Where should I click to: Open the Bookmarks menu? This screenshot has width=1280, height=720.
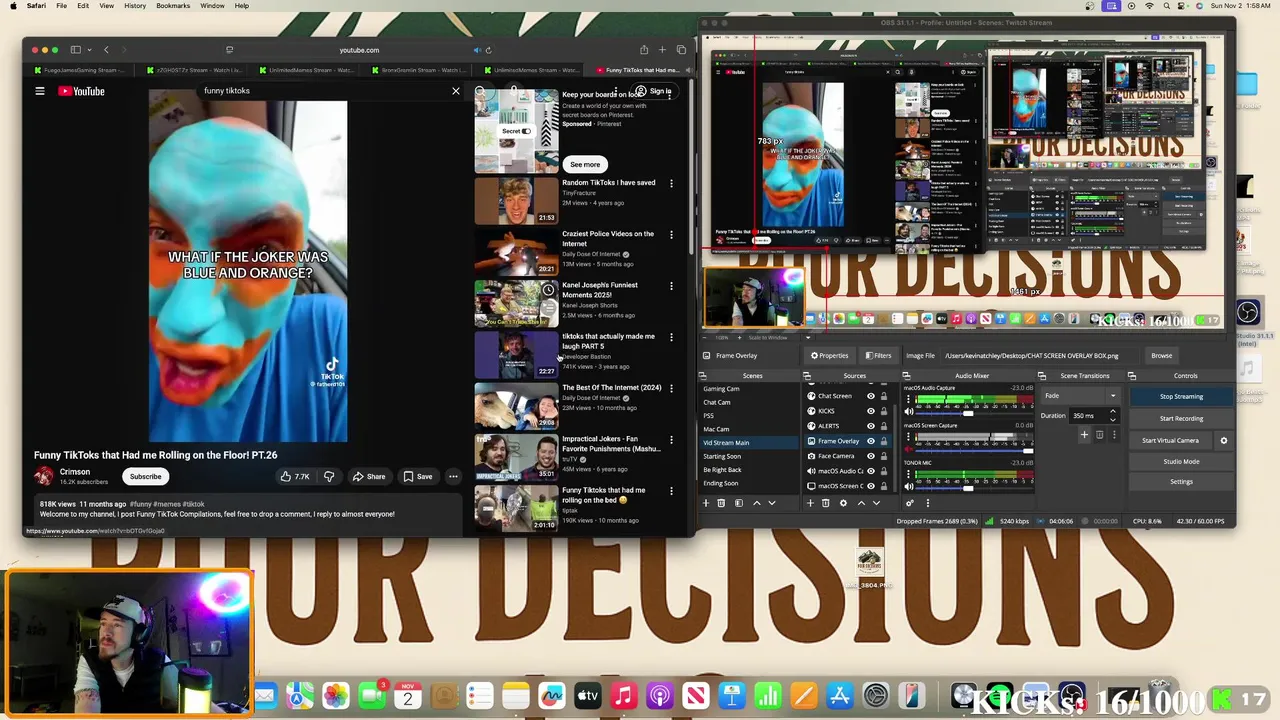tap(173, 6)
